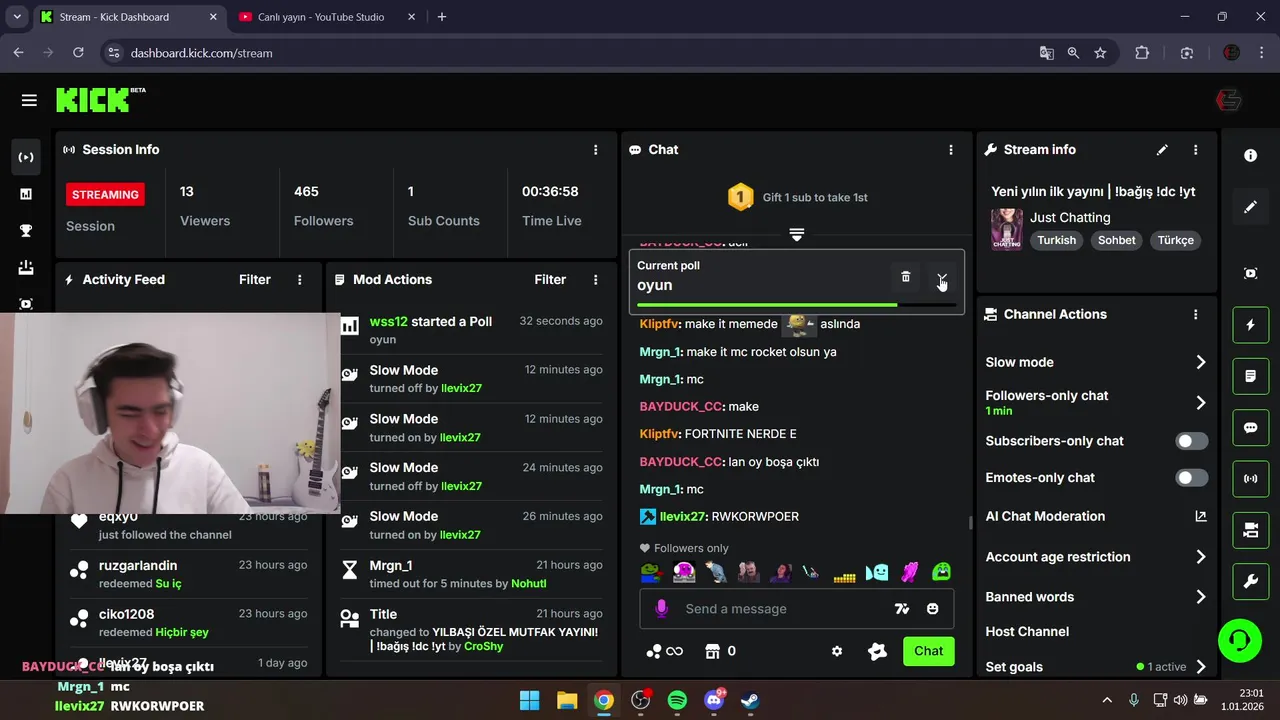Screen dimensions: 1280x720
Task: Click the pencil edit icon in the right sidebar
Action: click(x=1250, y=207)
